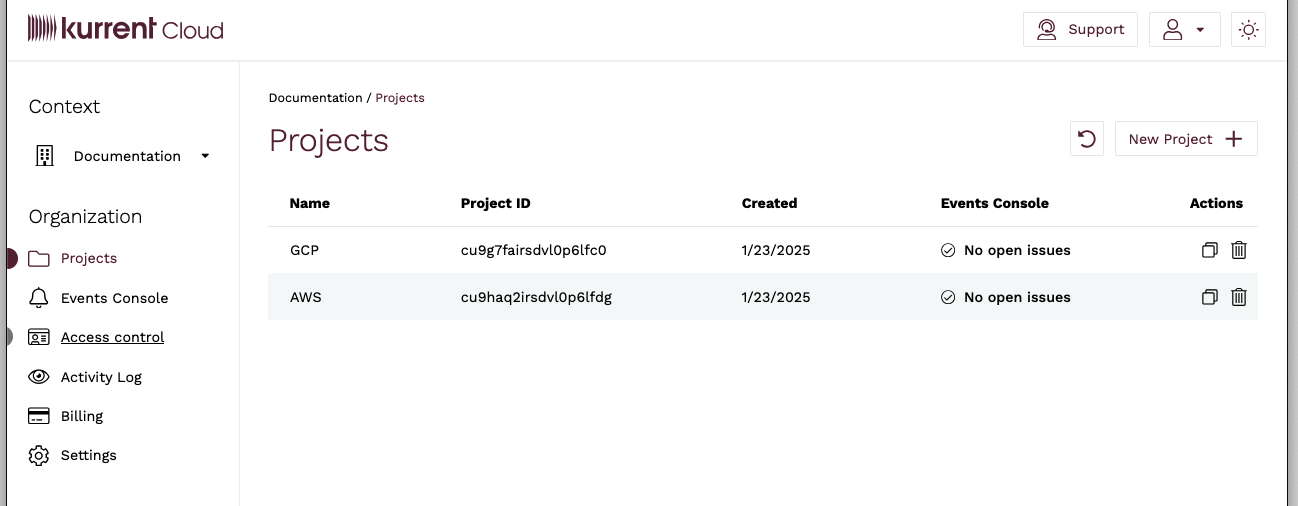Open the user account dropdown
This screenshot has height=506, width=1298.
tap(1184, 30)
